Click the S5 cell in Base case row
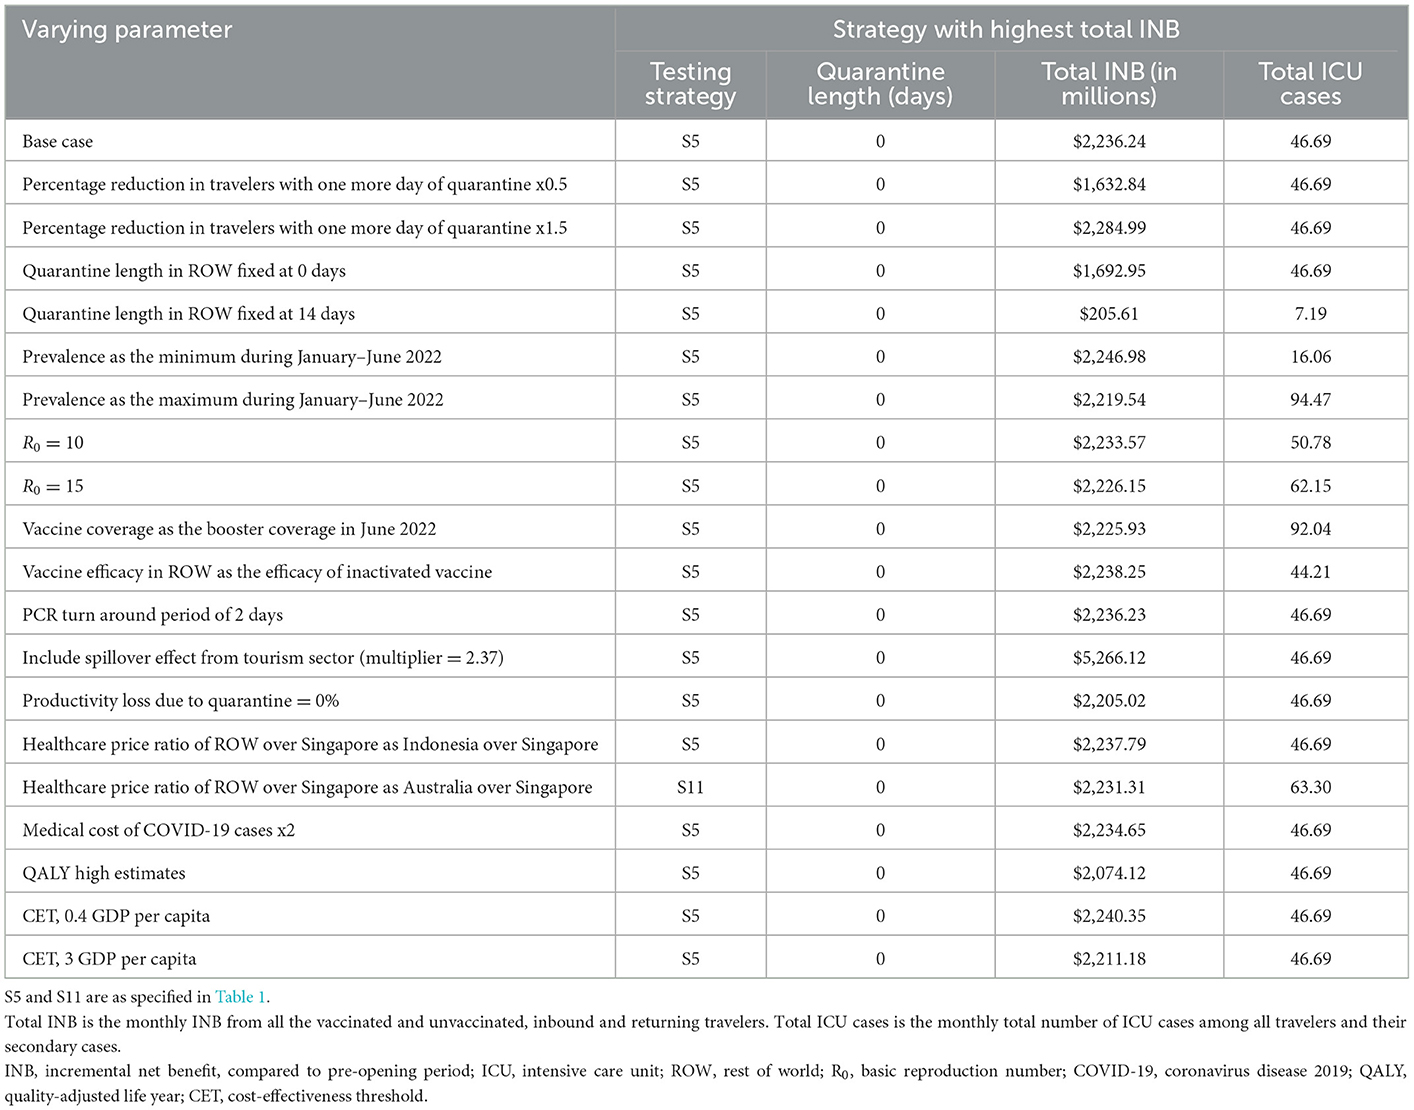Image resolution: width=1414 pixels, height=1110 pixels. point(691,142)
